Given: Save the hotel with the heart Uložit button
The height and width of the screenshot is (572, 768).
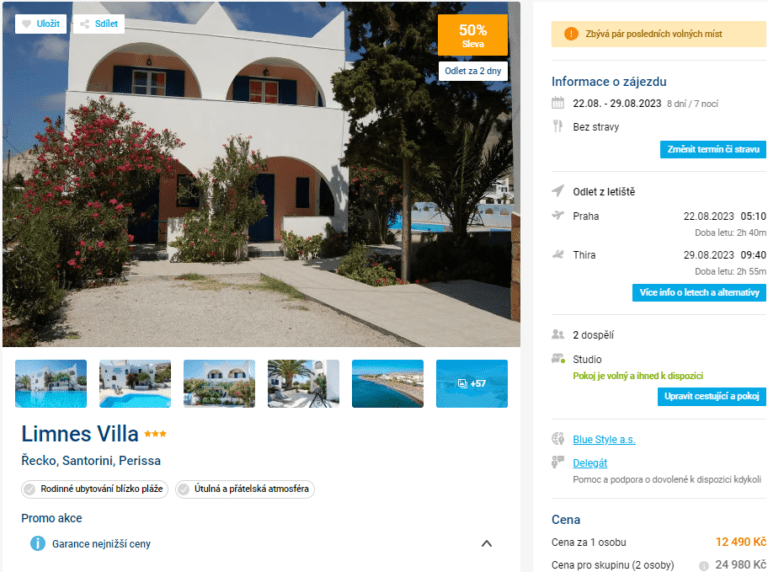Looking at the screenshot, I should point(41,24).
